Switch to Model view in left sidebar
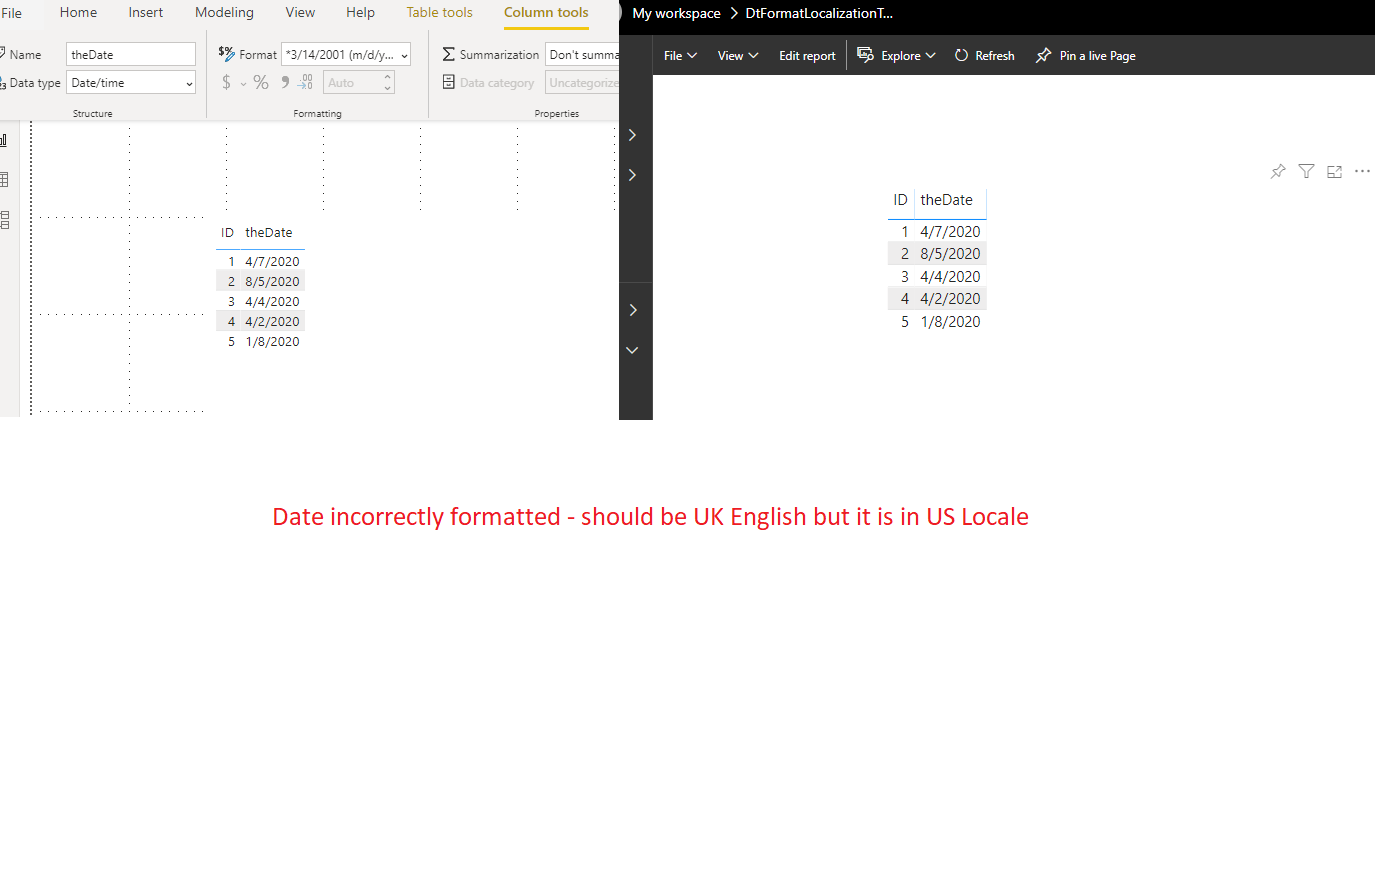The width and height of the screenshot is (1375, 875). click(4, 220)
